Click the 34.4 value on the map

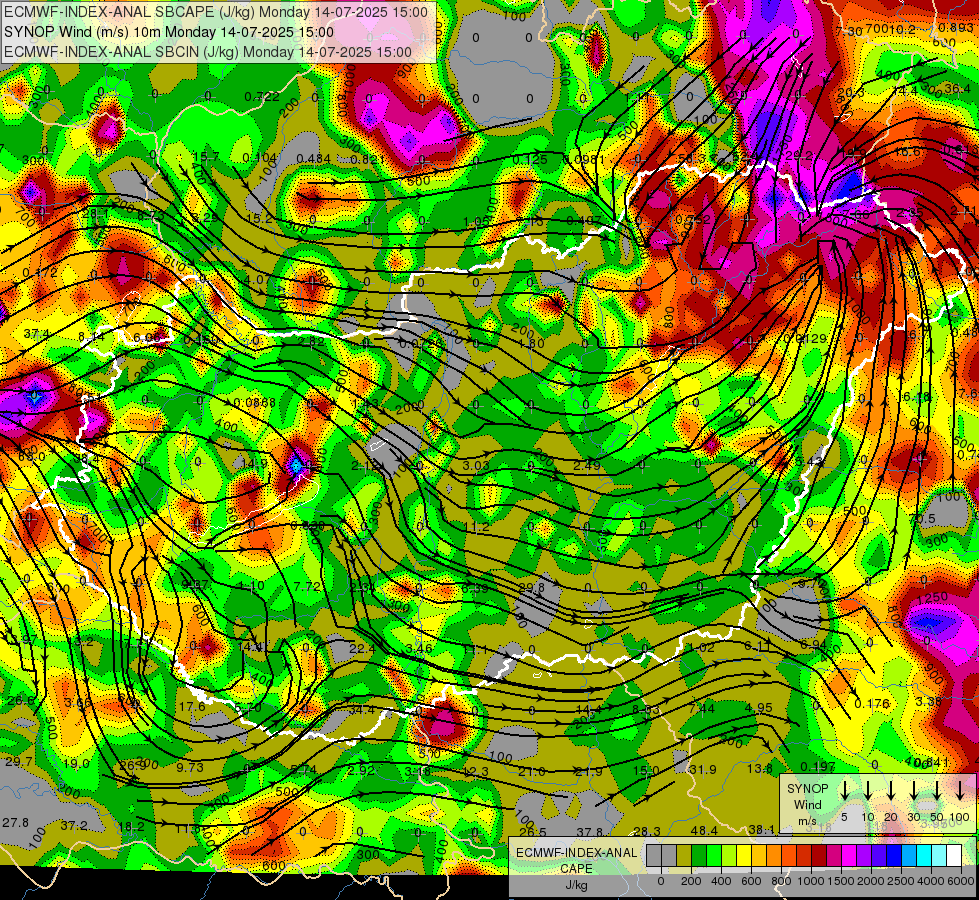[x=362, y=710]
